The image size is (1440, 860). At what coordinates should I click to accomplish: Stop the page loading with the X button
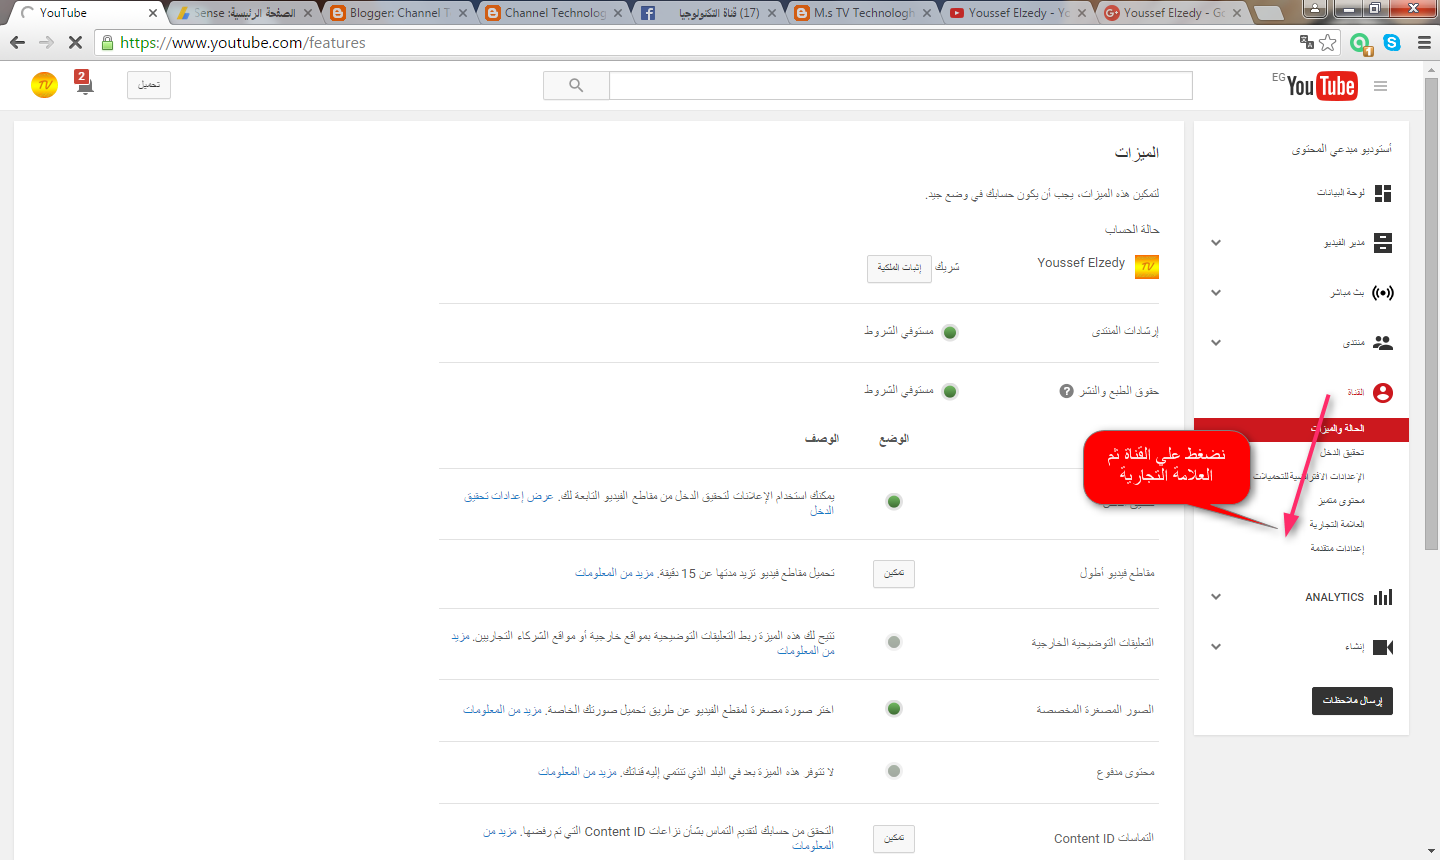tap(76, 43)
